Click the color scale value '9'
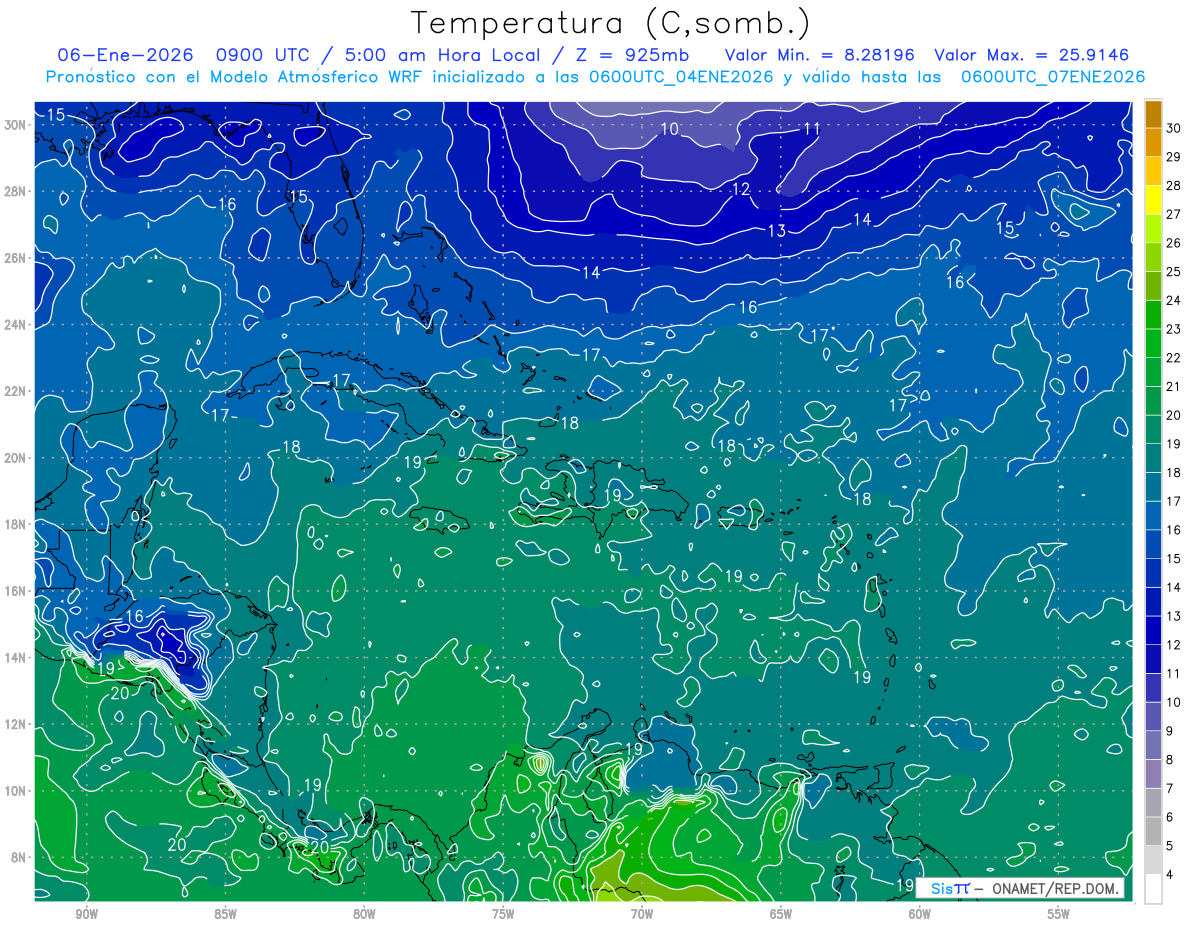1200x927 pixels. (x=1170, y=732)
